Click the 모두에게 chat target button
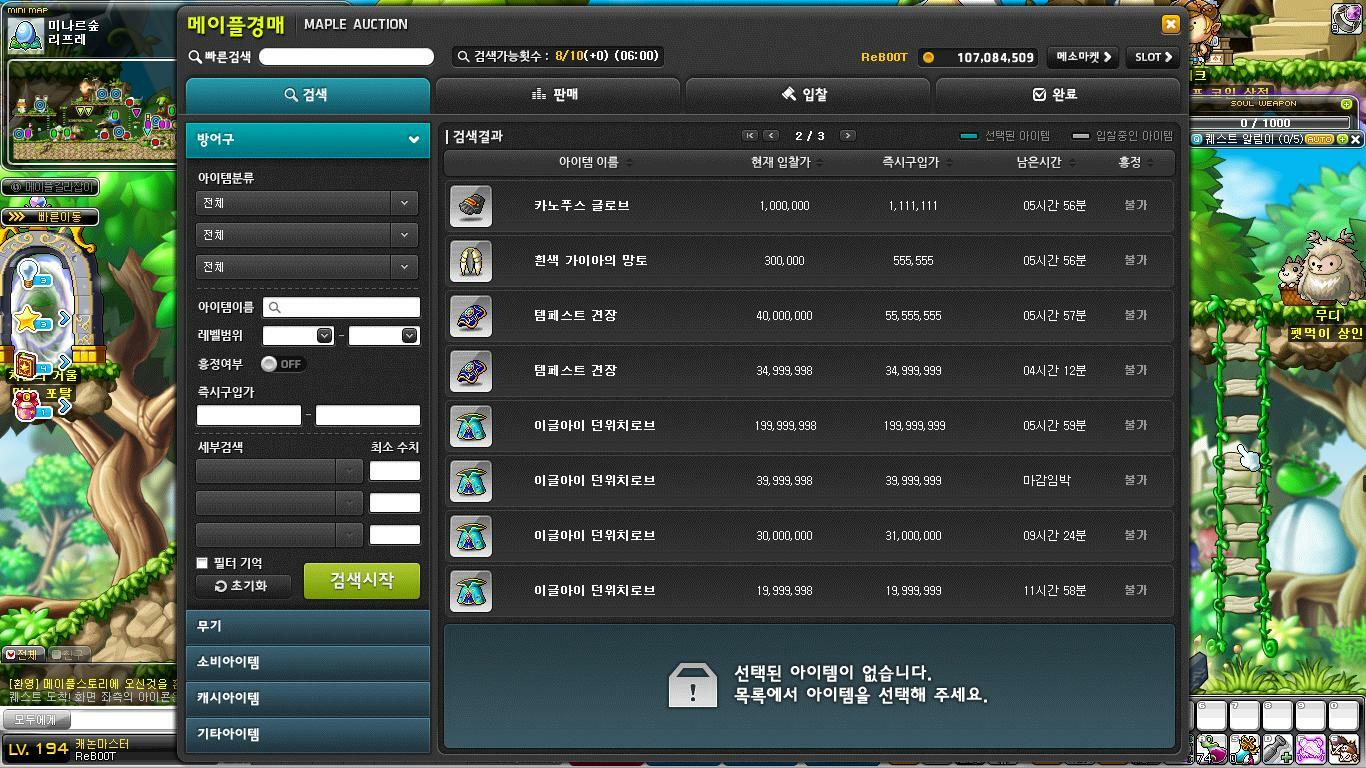 click(36, 720)
